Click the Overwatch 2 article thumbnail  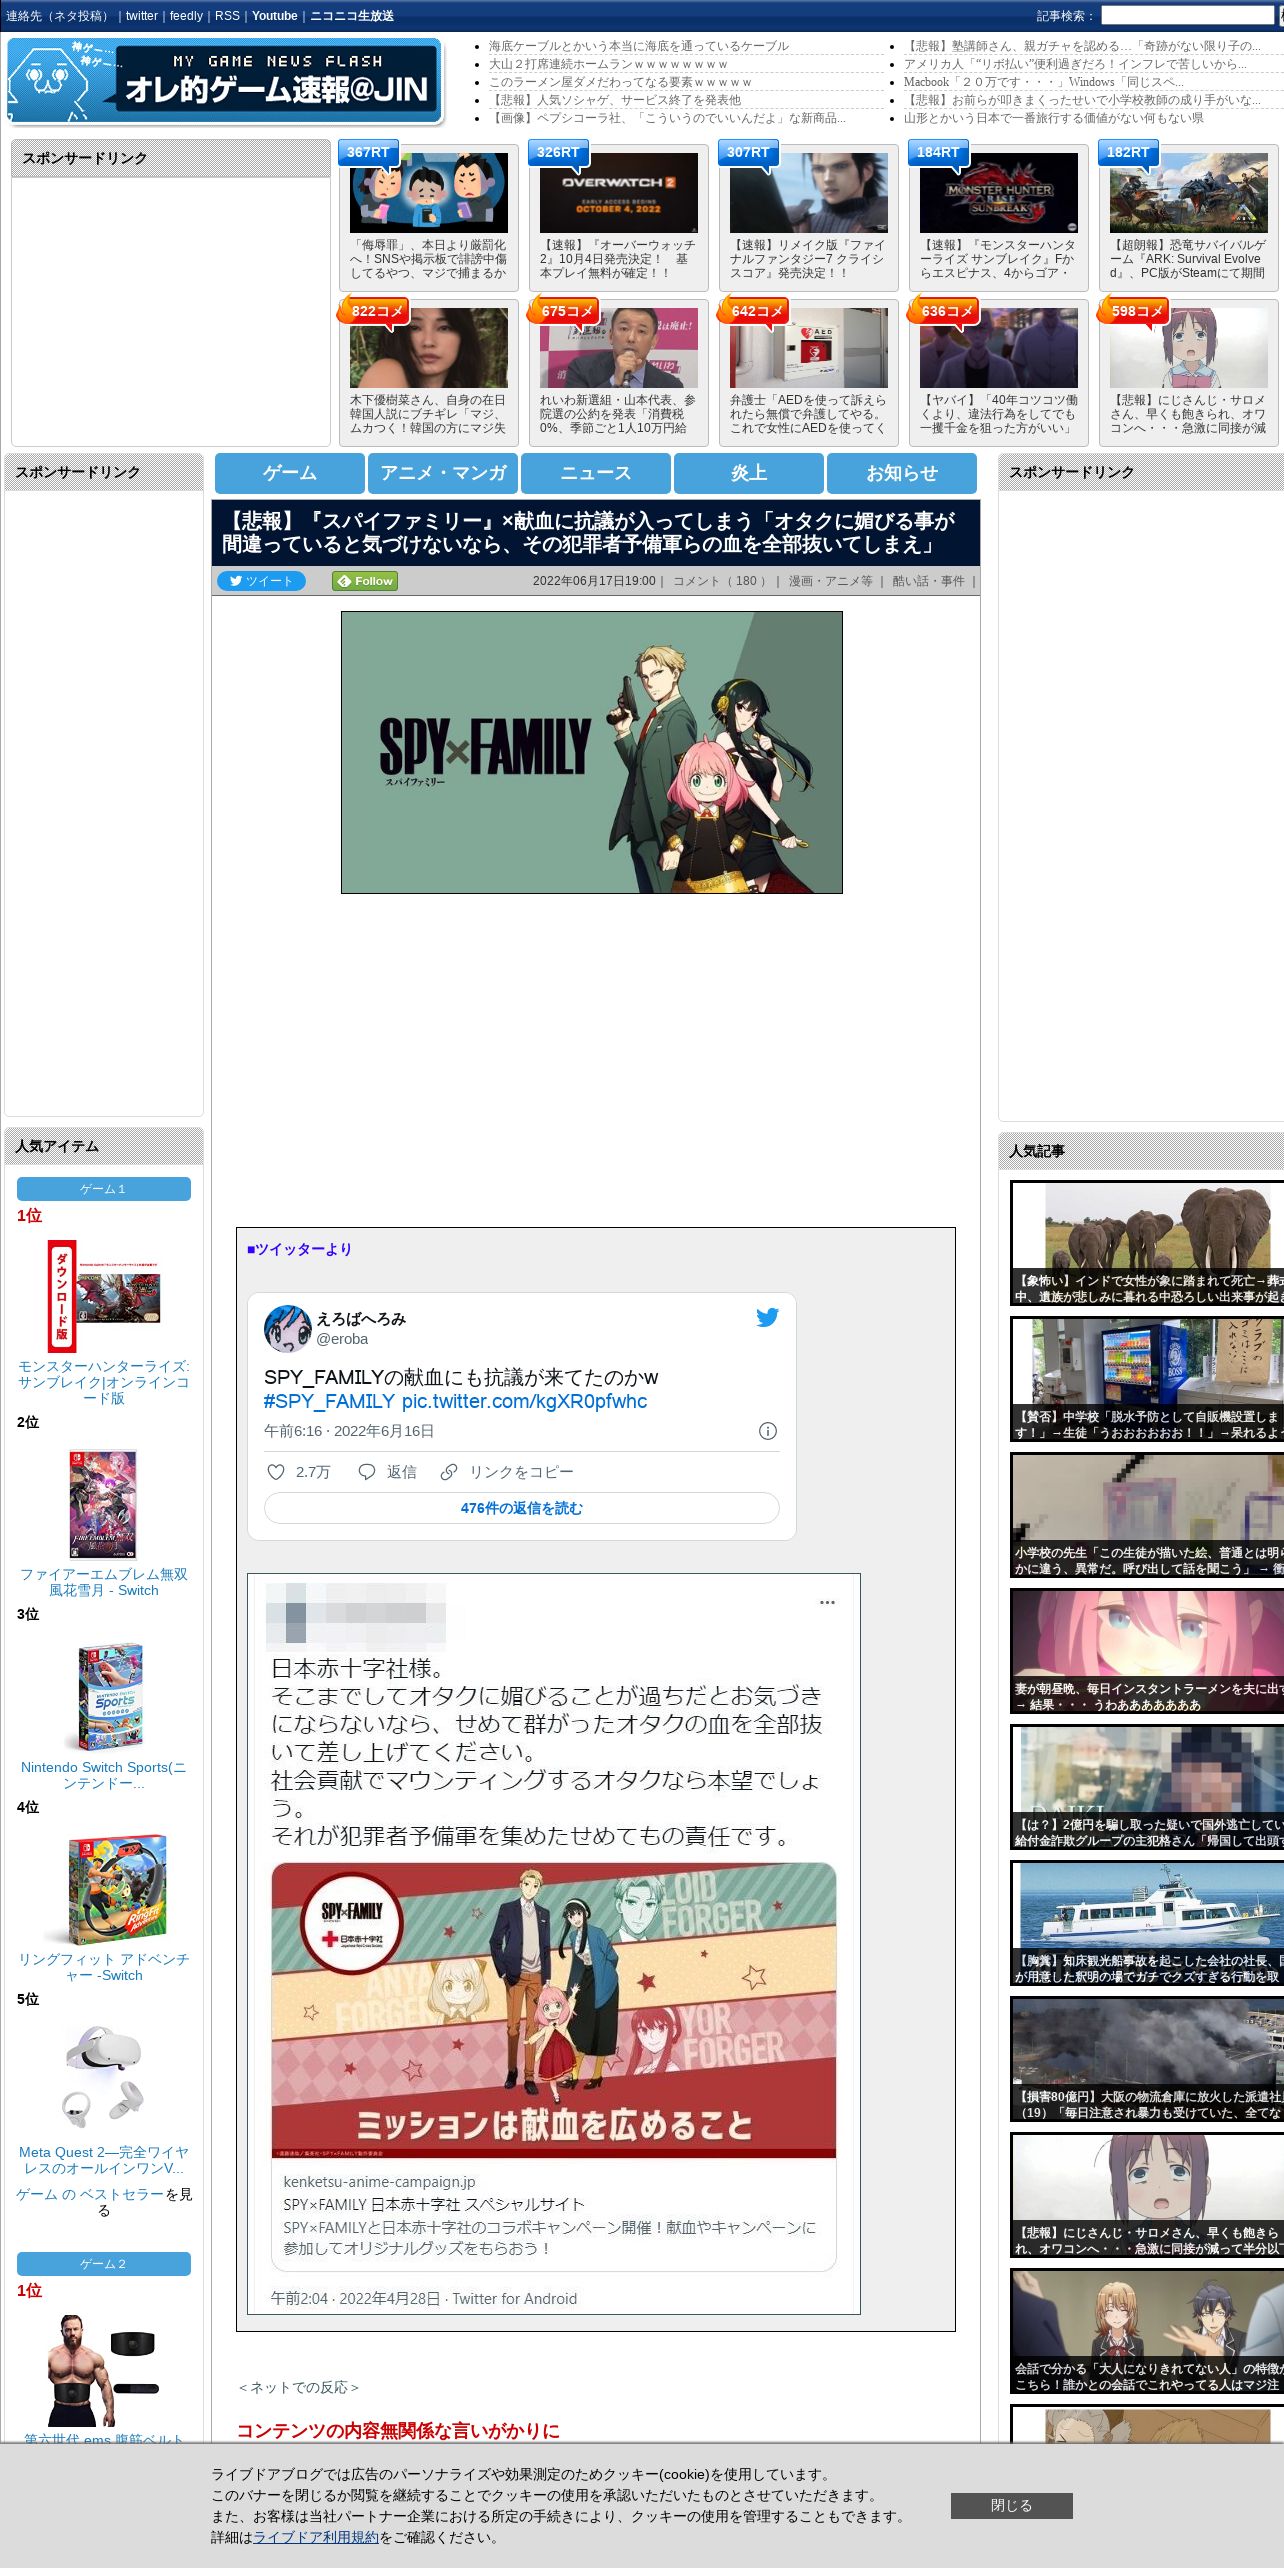click(x=619, y=193)
